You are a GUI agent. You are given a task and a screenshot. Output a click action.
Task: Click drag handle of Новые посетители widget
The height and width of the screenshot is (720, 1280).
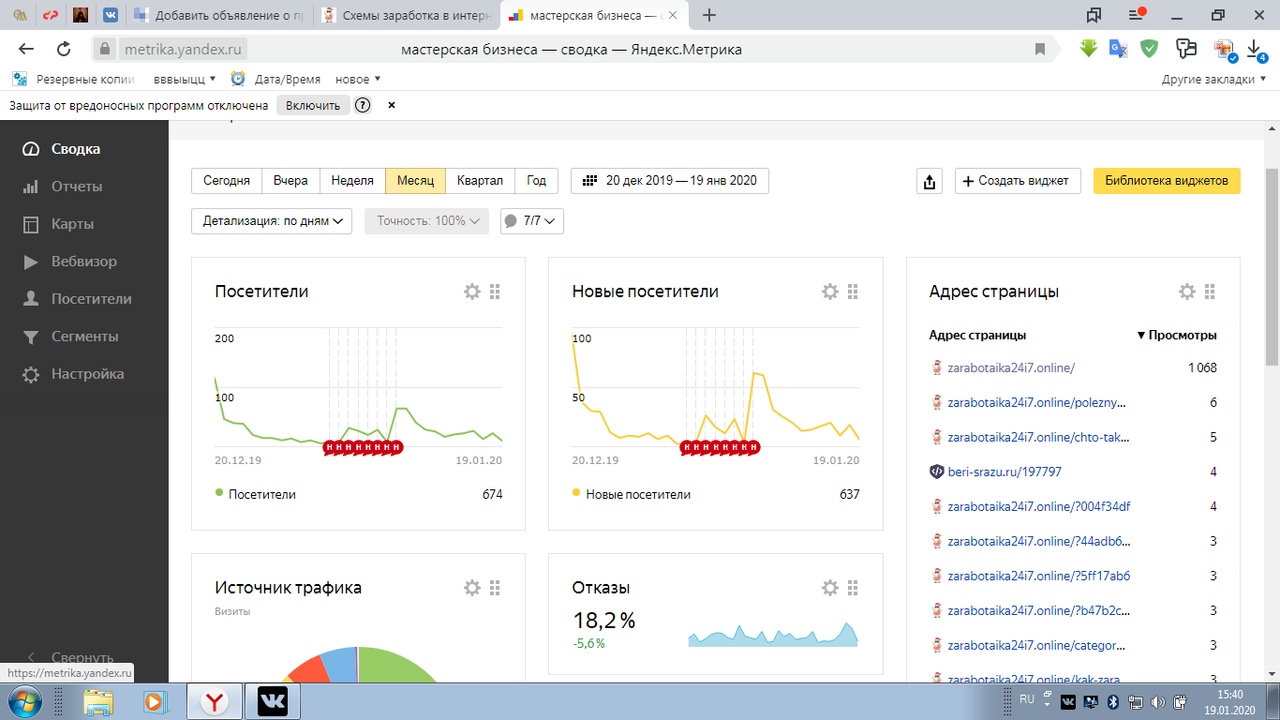click(x=852, y=291)
